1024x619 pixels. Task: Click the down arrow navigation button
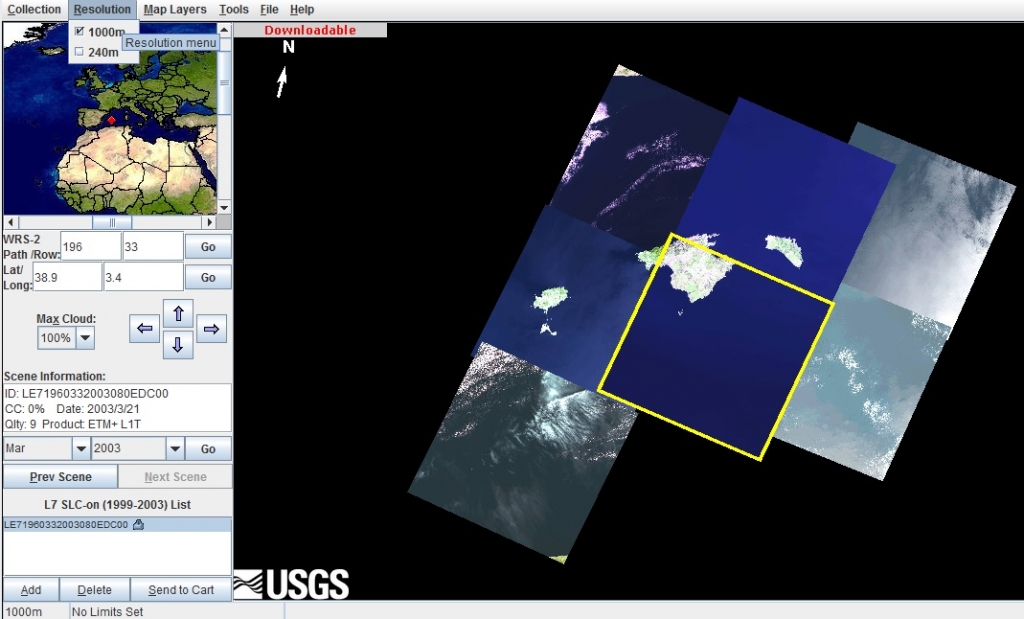[x=177, y=345]
